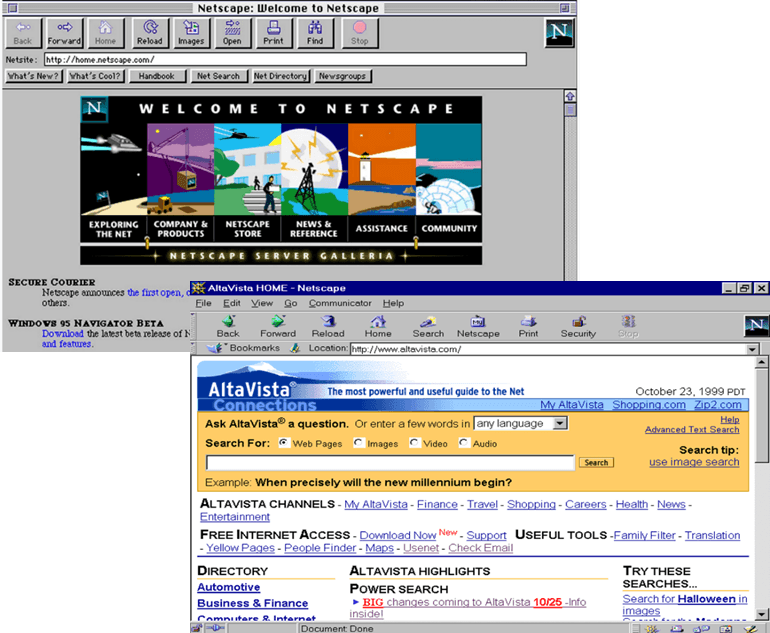Click the use image search tip link

pyautogui.click(x=694, y=462)
